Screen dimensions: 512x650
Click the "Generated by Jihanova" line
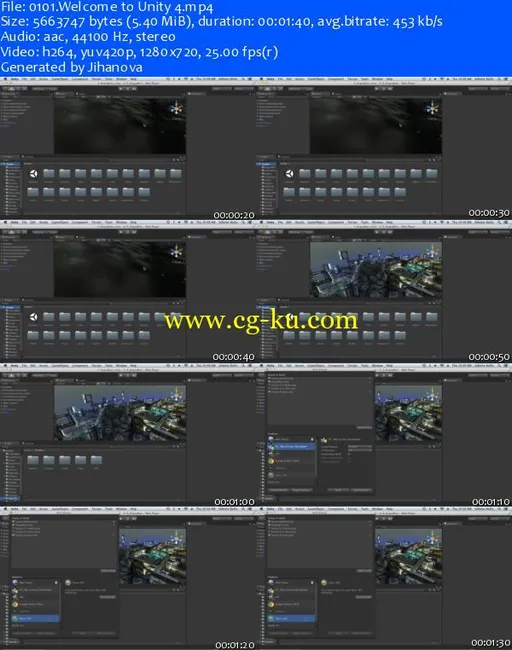[72, 67]
